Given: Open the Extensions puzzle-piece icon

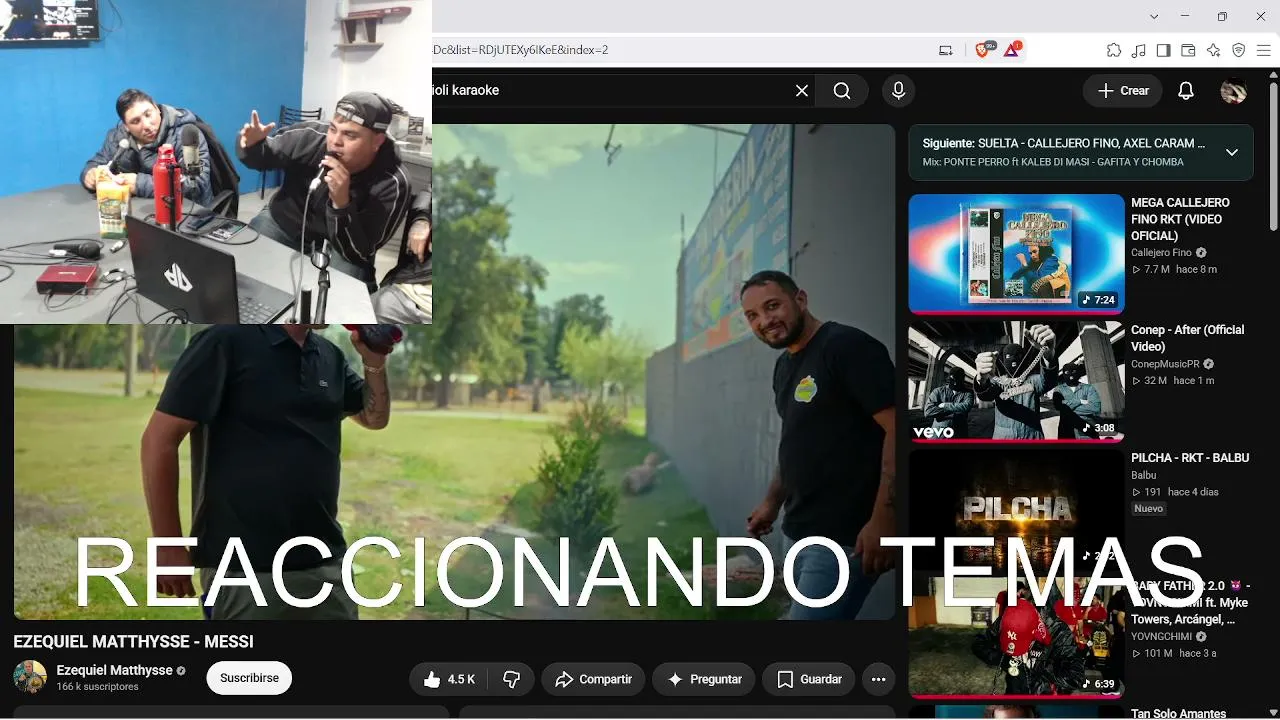Looking at the screenshot, I should pos(1113,50).
